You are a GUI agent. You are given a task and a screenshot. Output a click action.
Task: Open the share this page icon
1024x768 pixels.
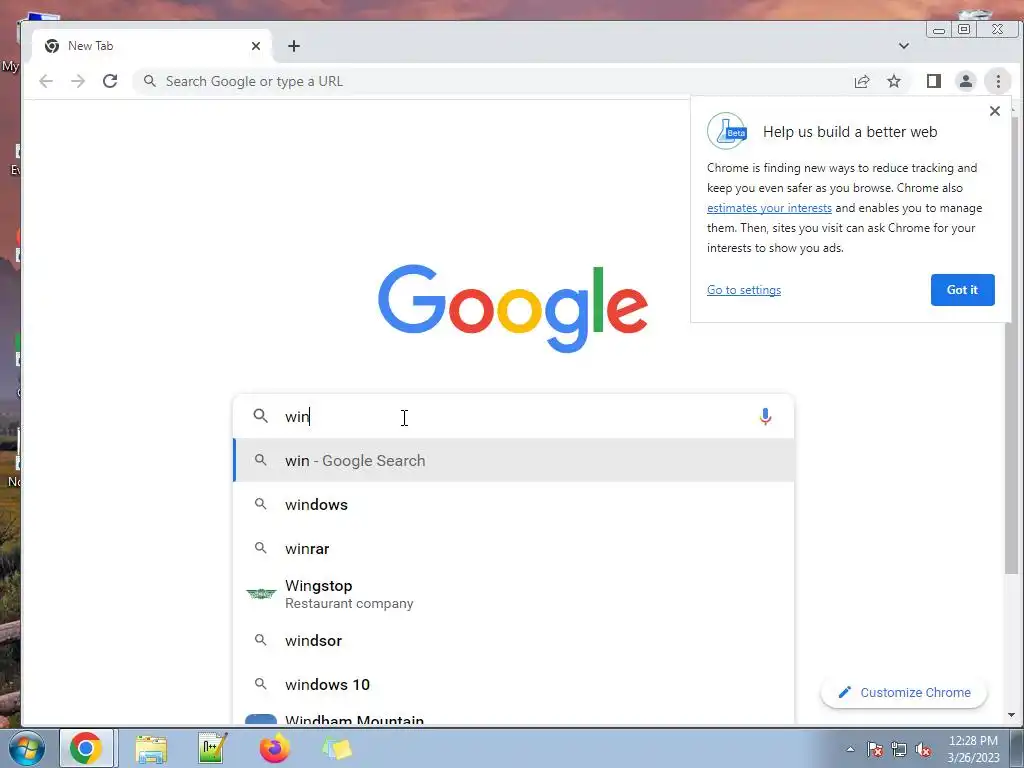pos(862,81)
